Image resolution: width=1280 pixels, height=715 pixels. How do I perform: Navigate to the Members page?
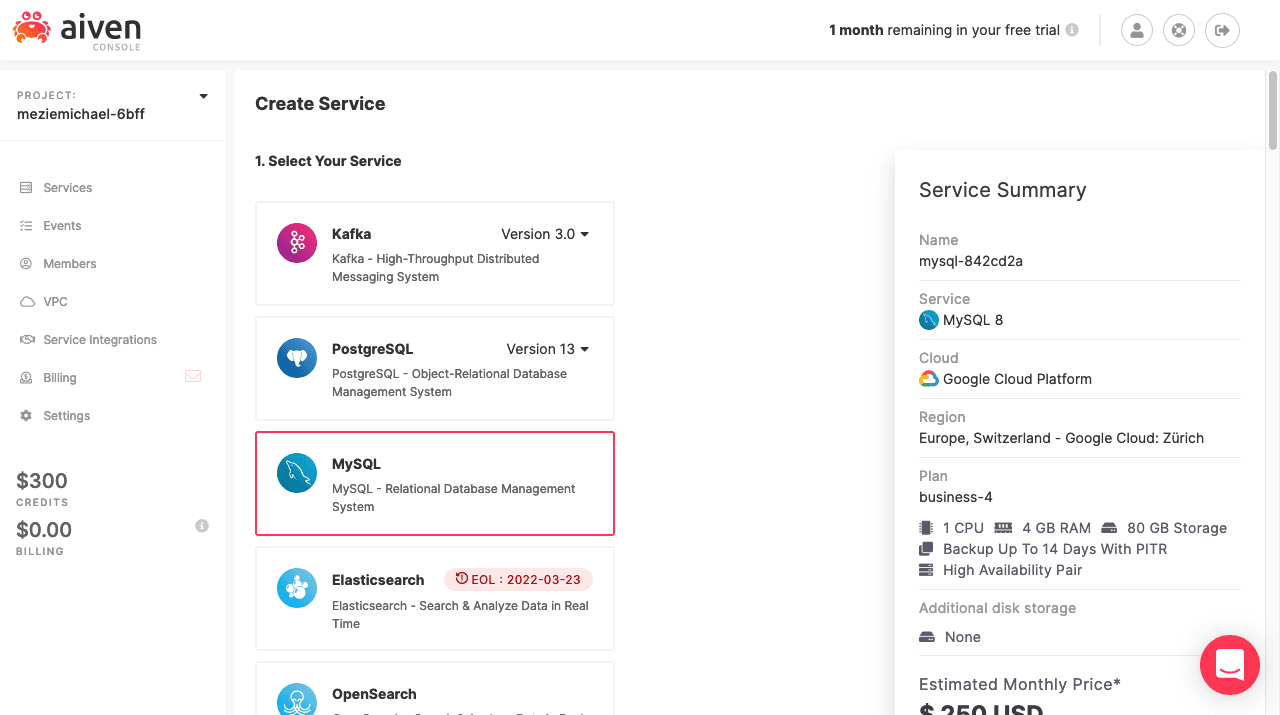pos(69,264)
